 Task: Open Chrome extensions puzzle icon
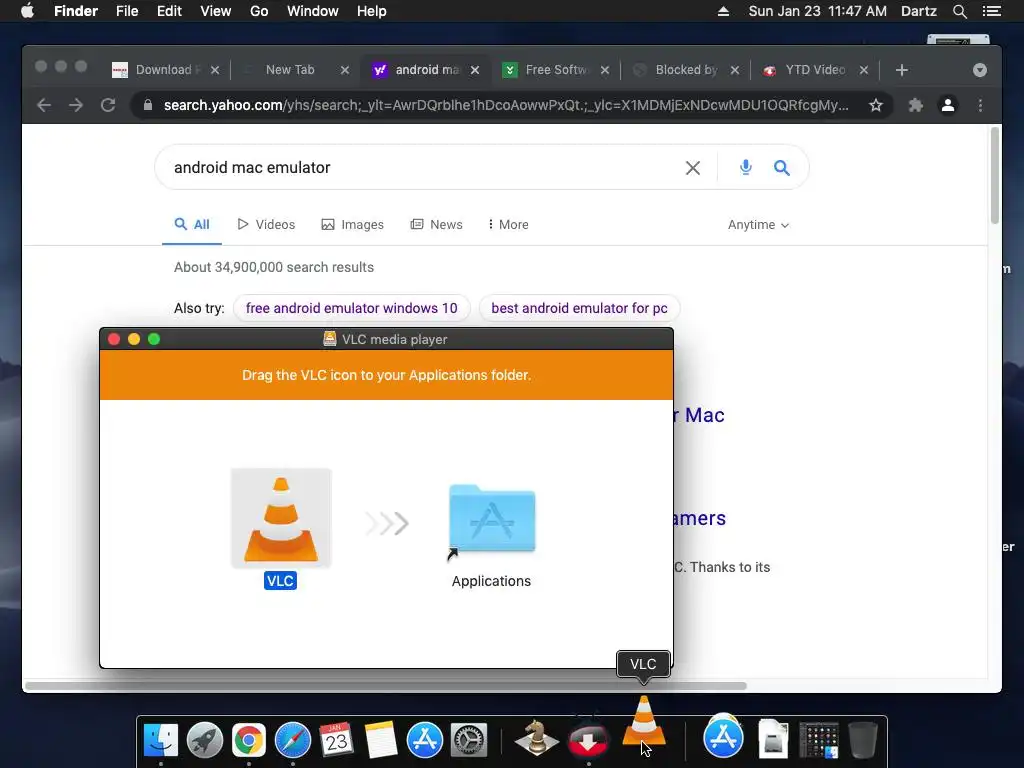click(916, 105)
